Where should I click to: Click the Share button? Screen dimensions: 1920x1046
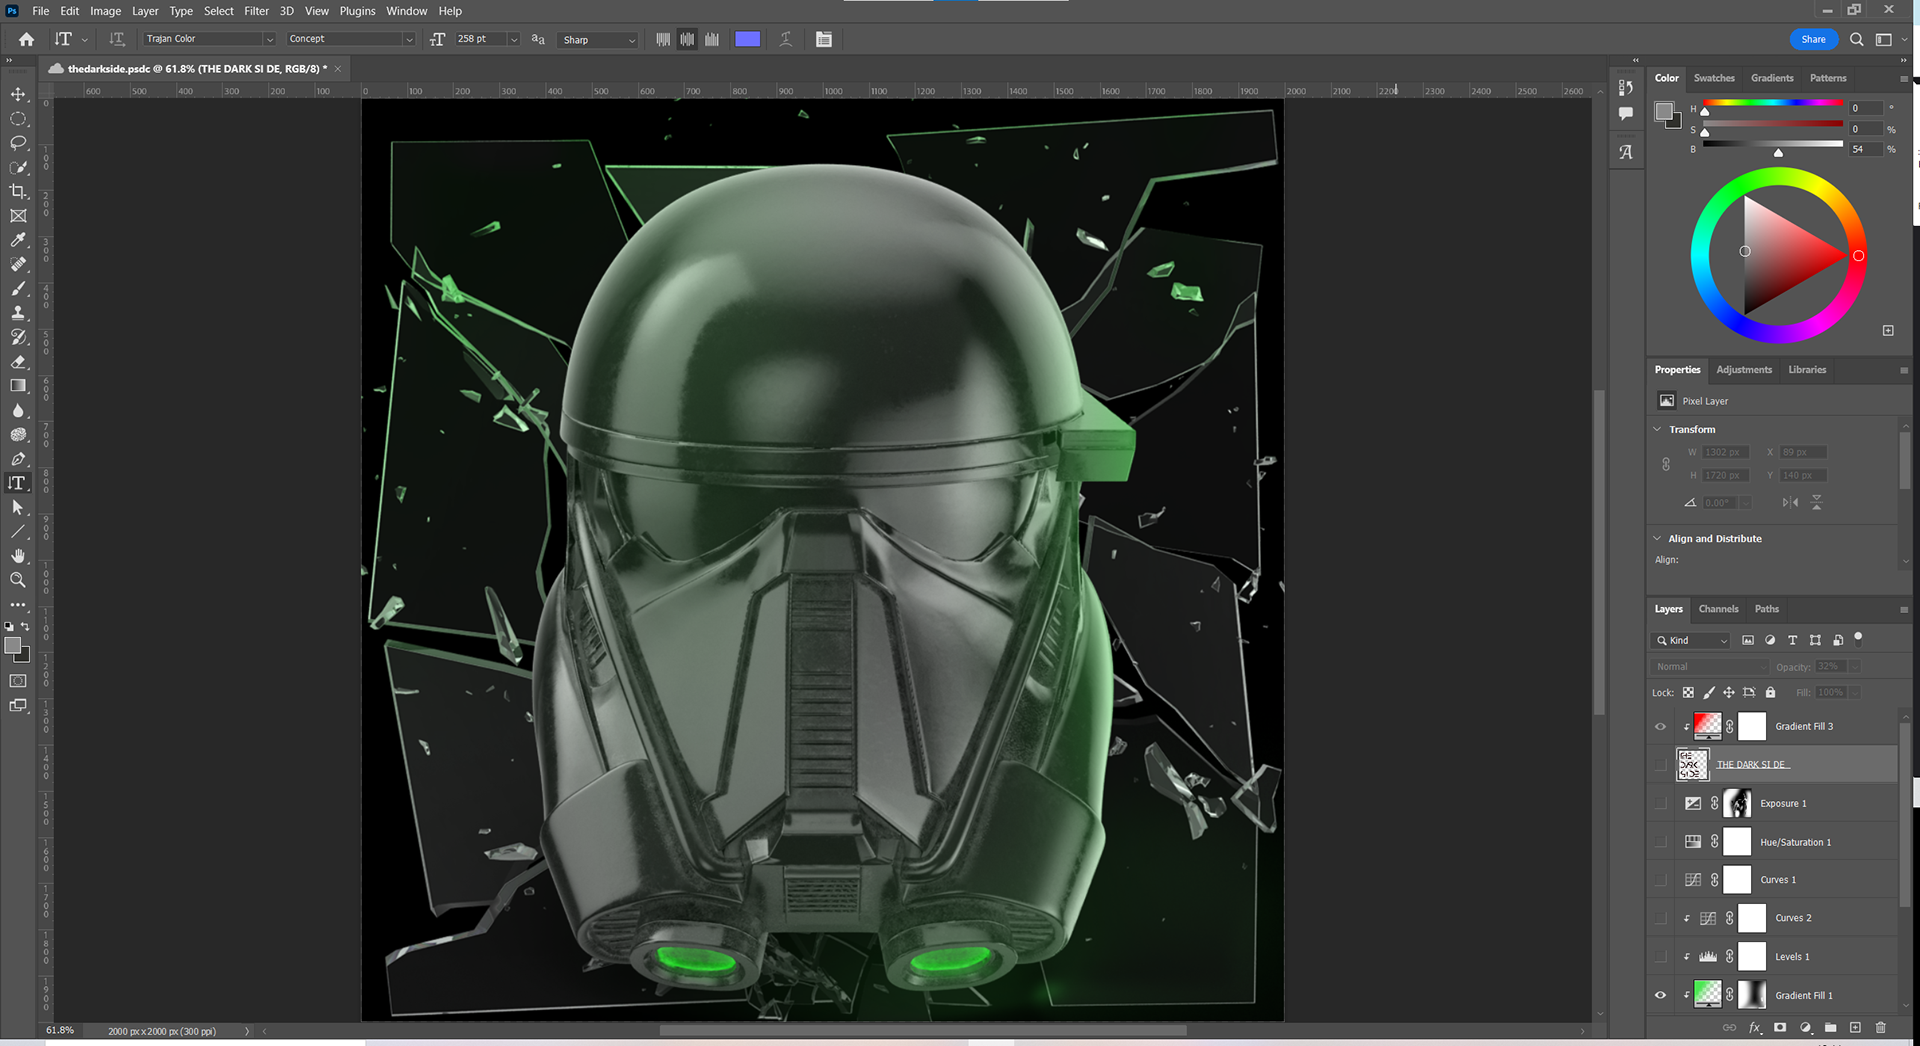click(x=1813, y=39)
